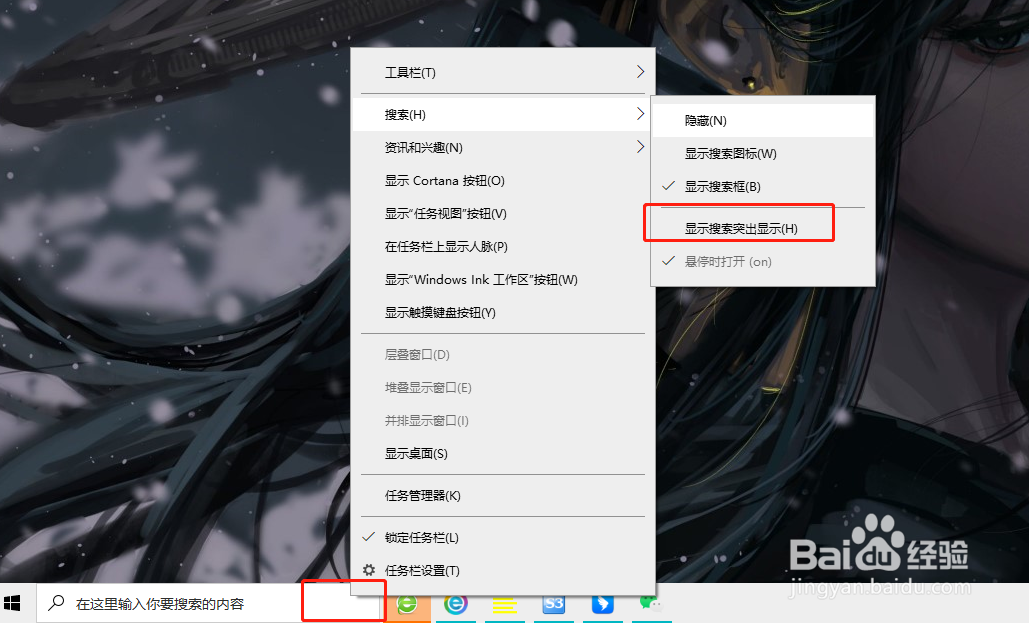This screenshot has width=1029, height=623.
Task: Toggle 锁定任务栏(L) checkmark
Action: coord(503,537)
